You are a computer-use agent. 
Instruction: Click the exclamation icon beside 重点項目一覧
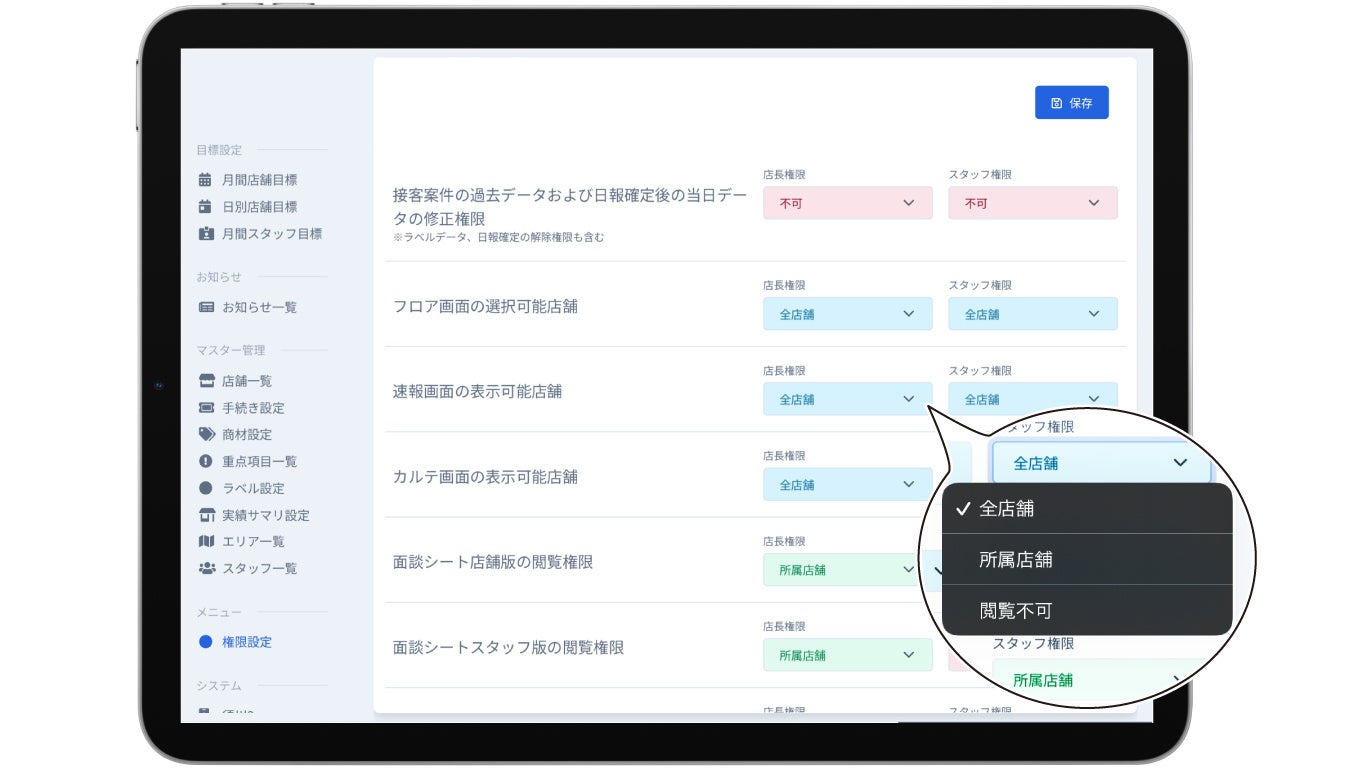tap(205, 461)
